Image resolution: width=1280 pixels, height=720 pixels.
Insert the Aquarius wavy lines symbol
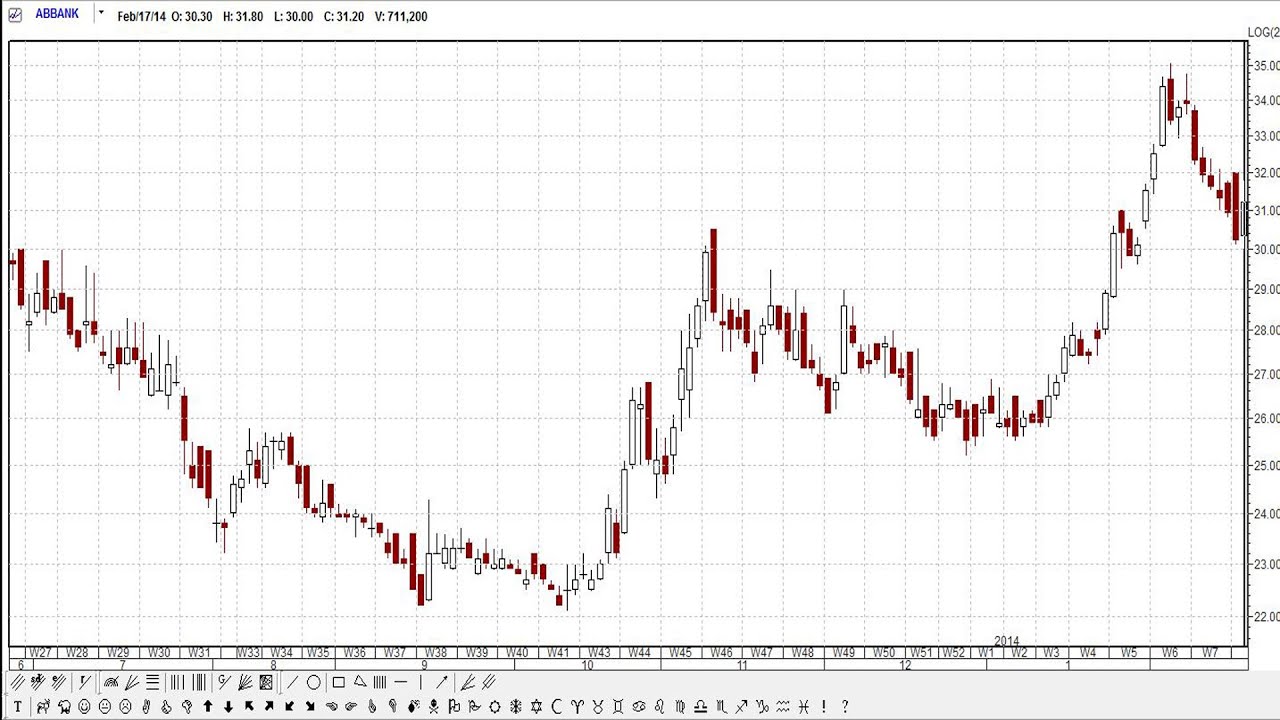coord(783,706)
